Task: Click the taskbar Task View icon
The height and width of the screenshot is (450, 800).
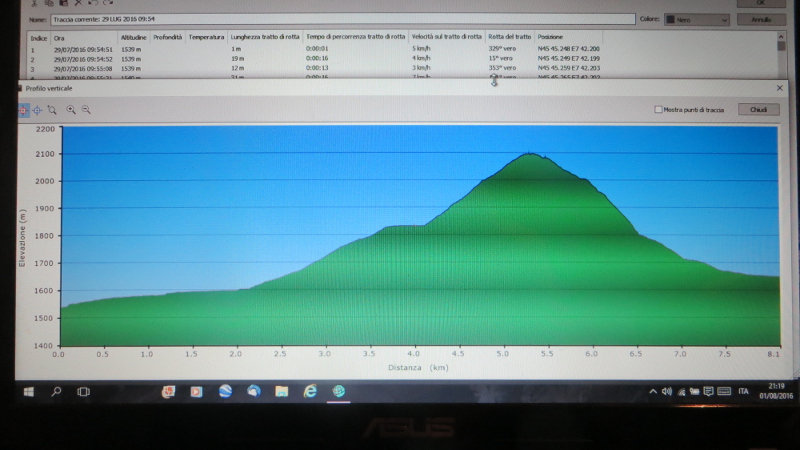Action: [84, 391]
